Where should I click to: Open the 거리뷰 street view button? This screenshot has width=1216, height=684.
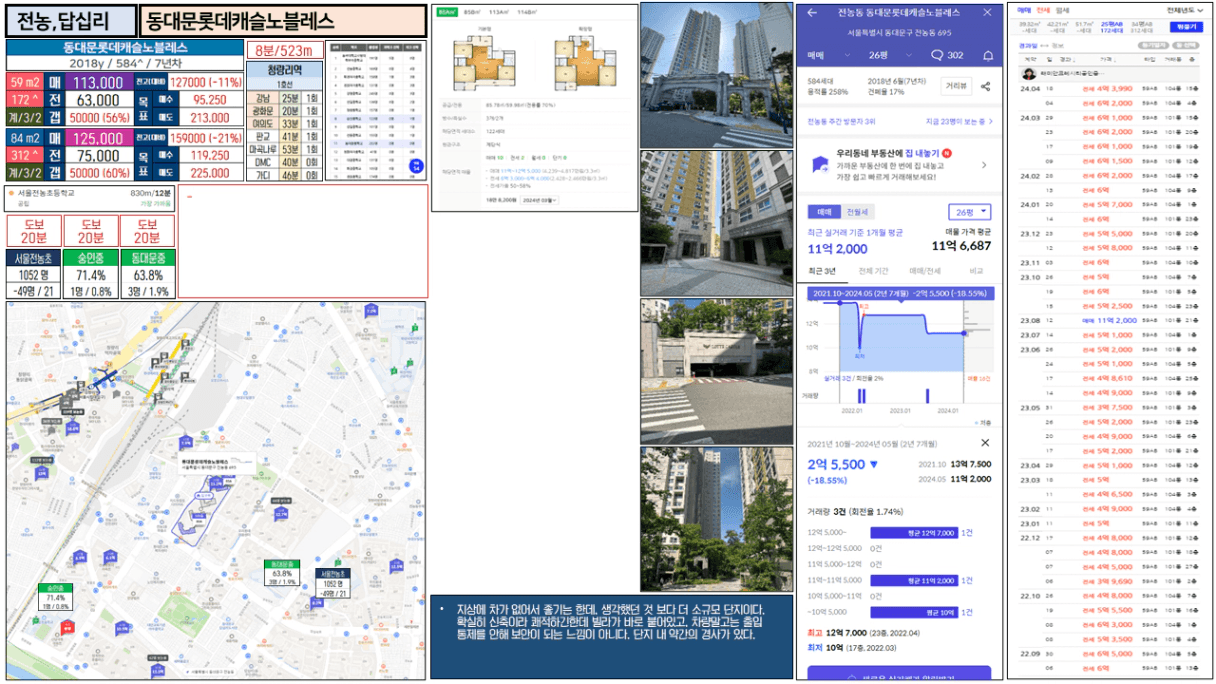click(957, 87)
